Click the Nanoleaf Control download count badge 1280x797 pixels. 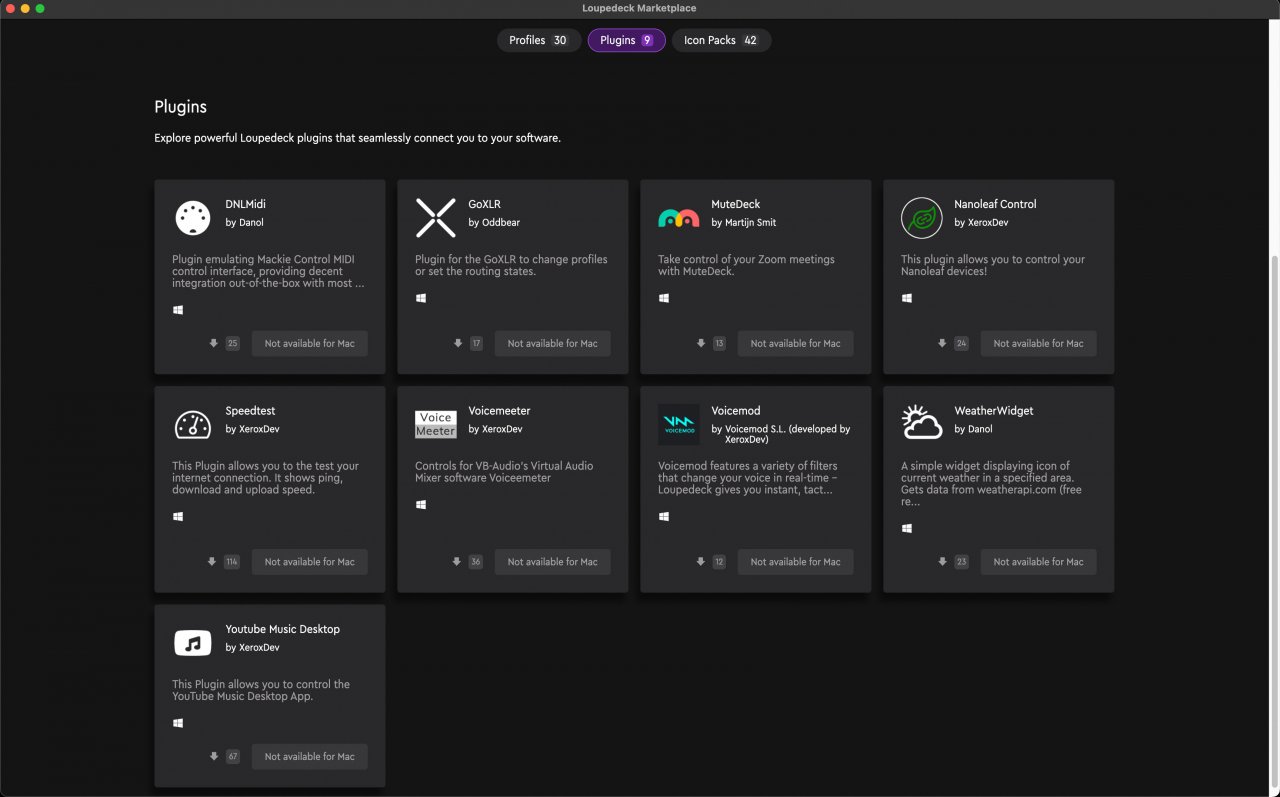961,343
